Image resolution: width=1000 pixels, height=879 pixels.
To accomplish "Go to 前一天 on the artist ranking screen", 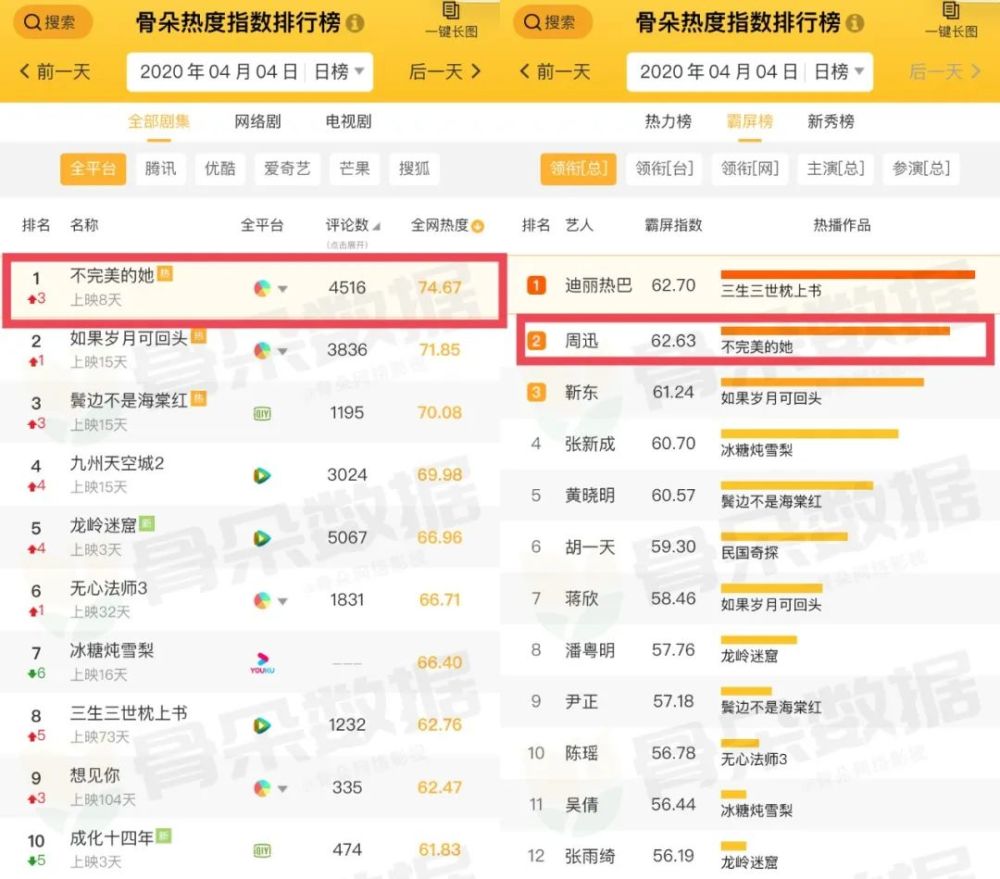I will (555, 71).
